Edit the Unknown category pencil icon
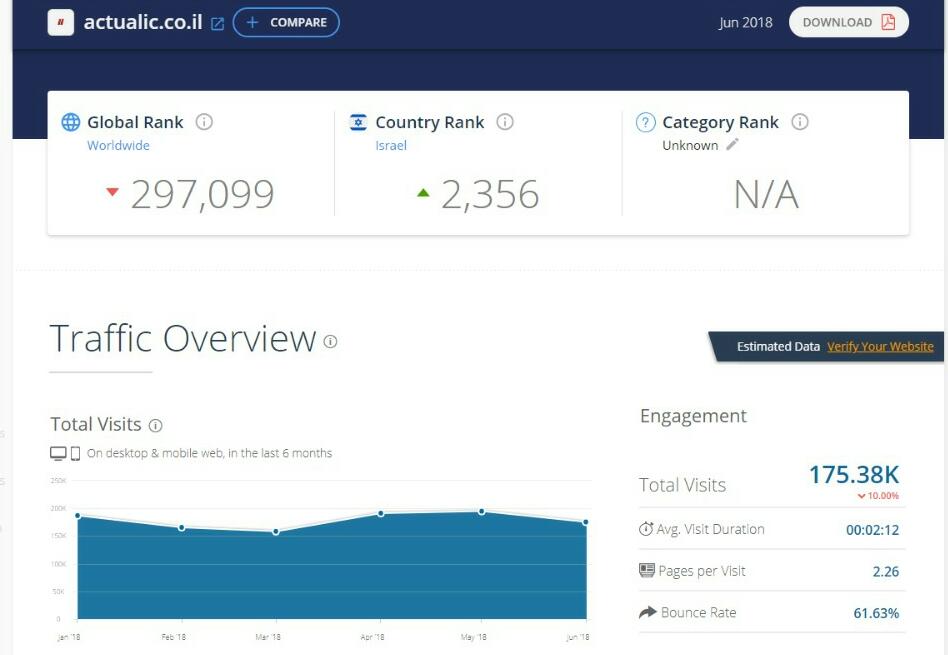This screenshot has width=948, height=655. pyautogui.click(x=732, y=145)
